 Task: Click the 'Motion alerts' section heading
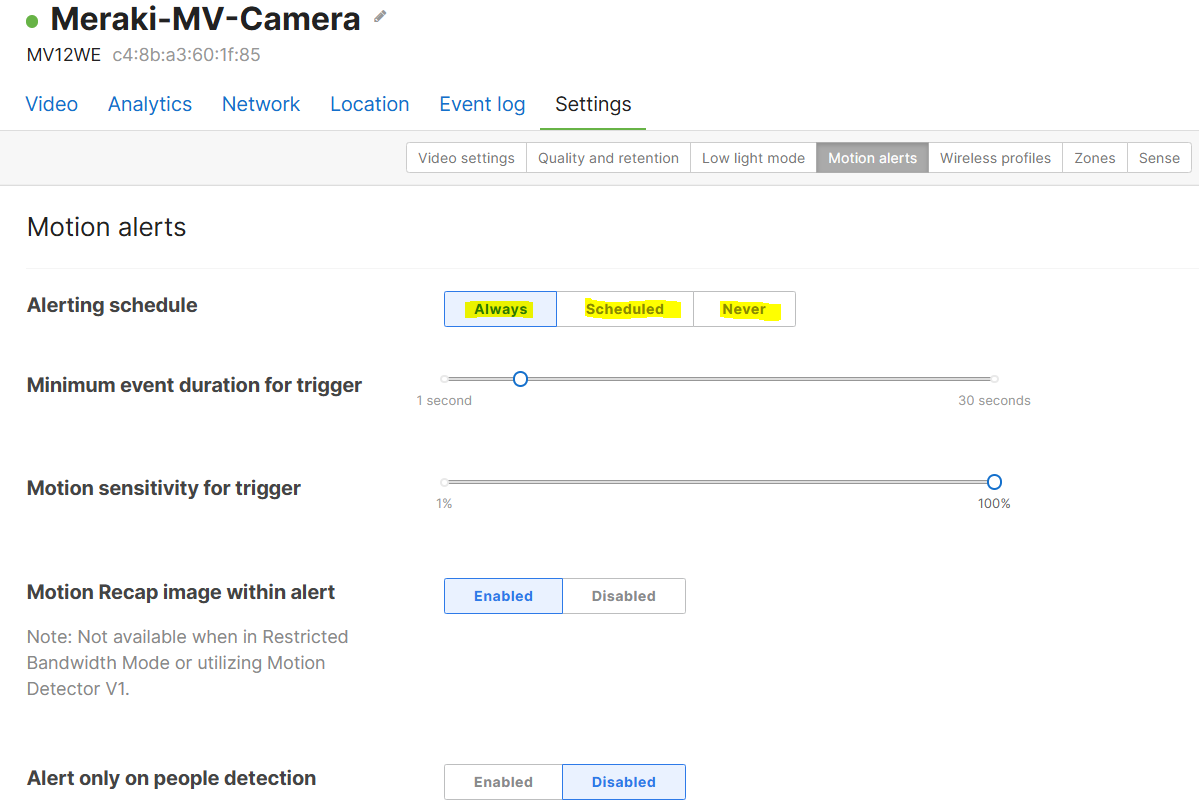click(106, 227)
